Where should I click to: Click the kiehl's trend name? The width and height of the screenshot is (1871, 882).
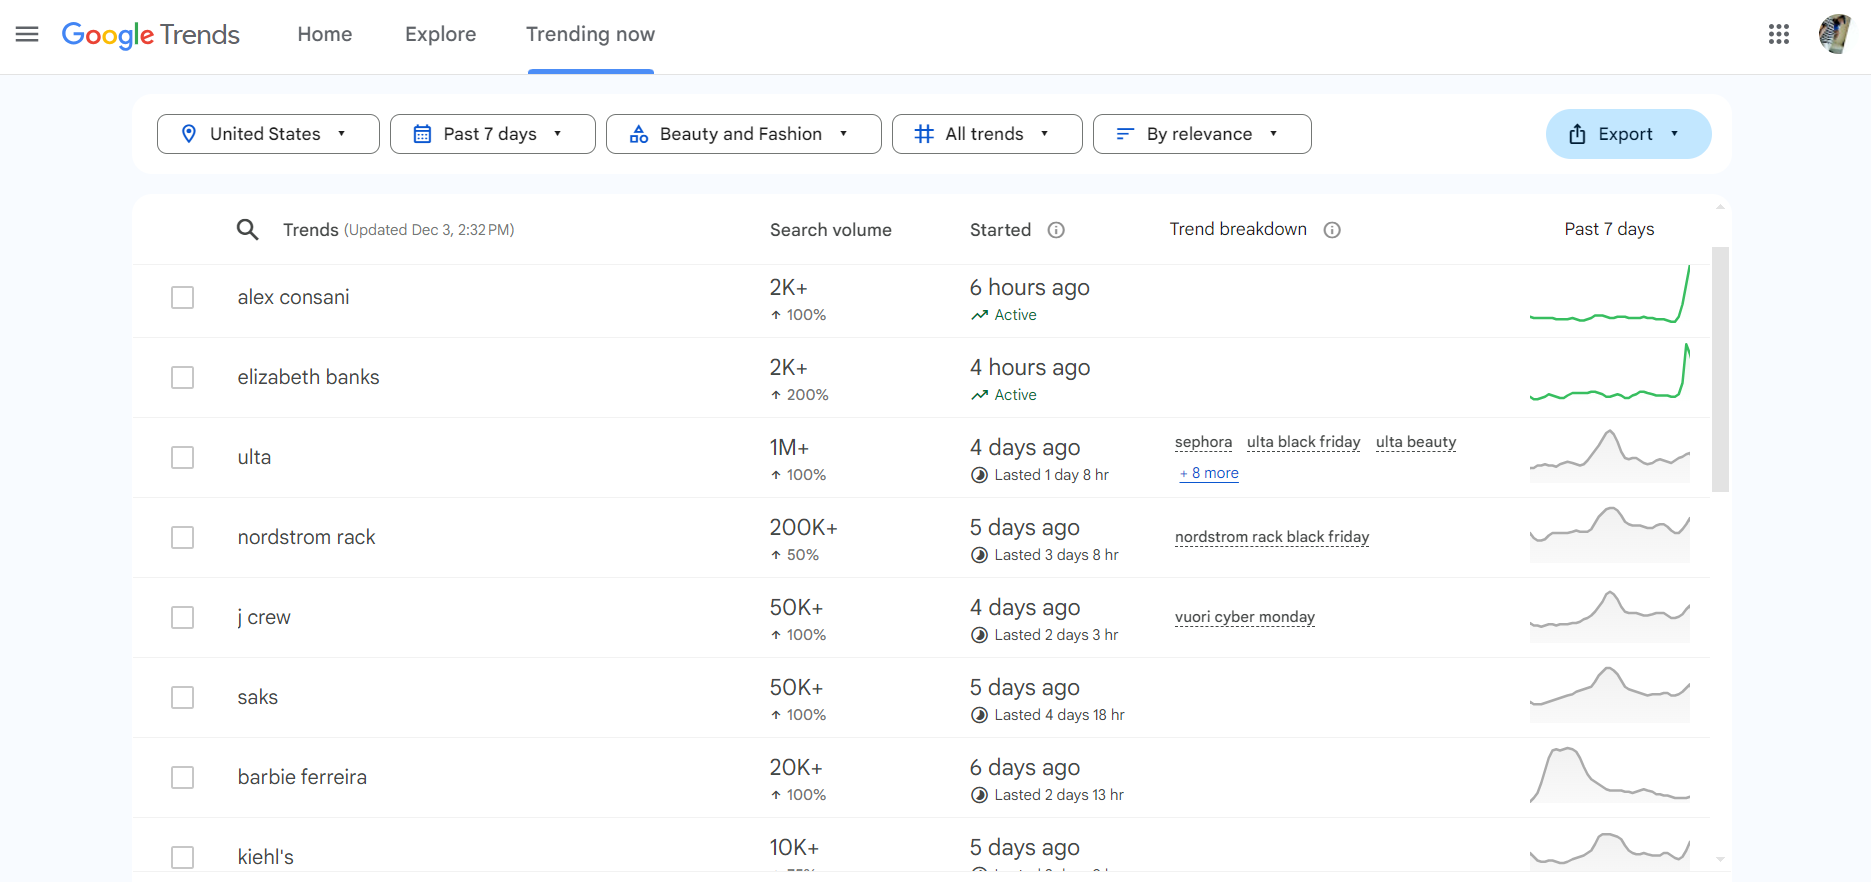(x=265, y=857)
